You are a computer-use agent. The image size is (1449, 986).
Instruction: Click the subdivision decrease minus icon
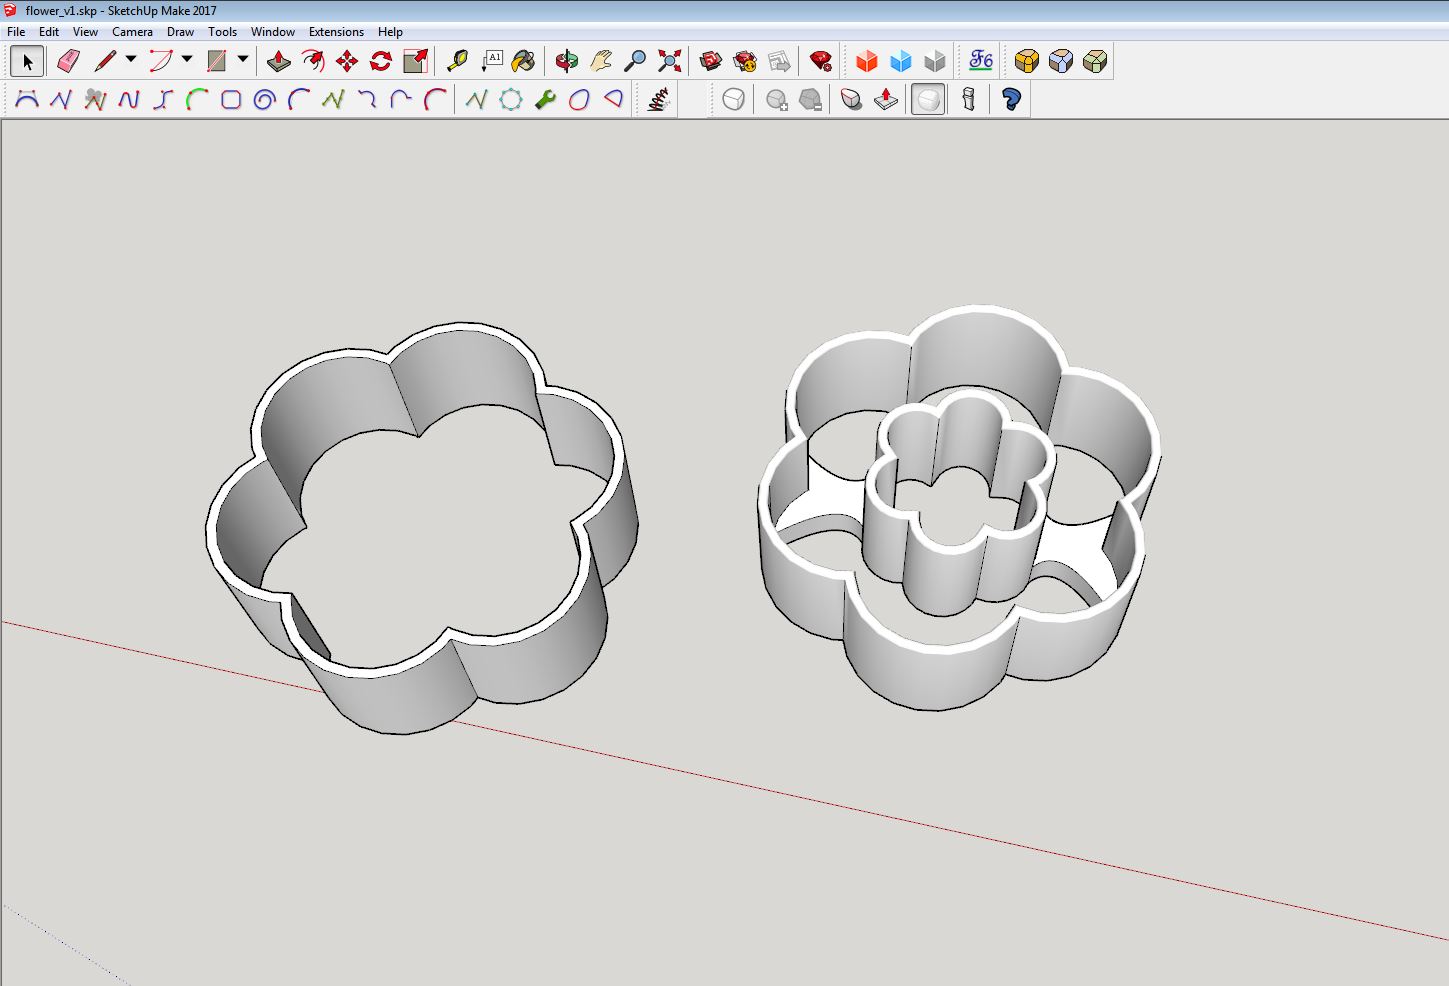tap(810, 100)
